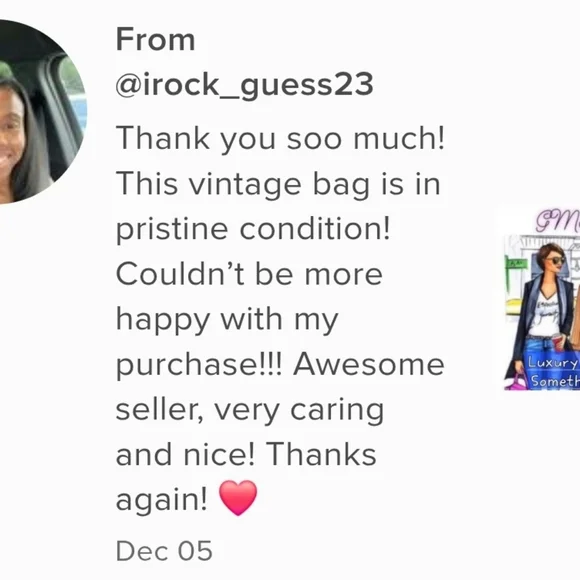
Task: Click the red heart emoji
Action: point(238,498)
